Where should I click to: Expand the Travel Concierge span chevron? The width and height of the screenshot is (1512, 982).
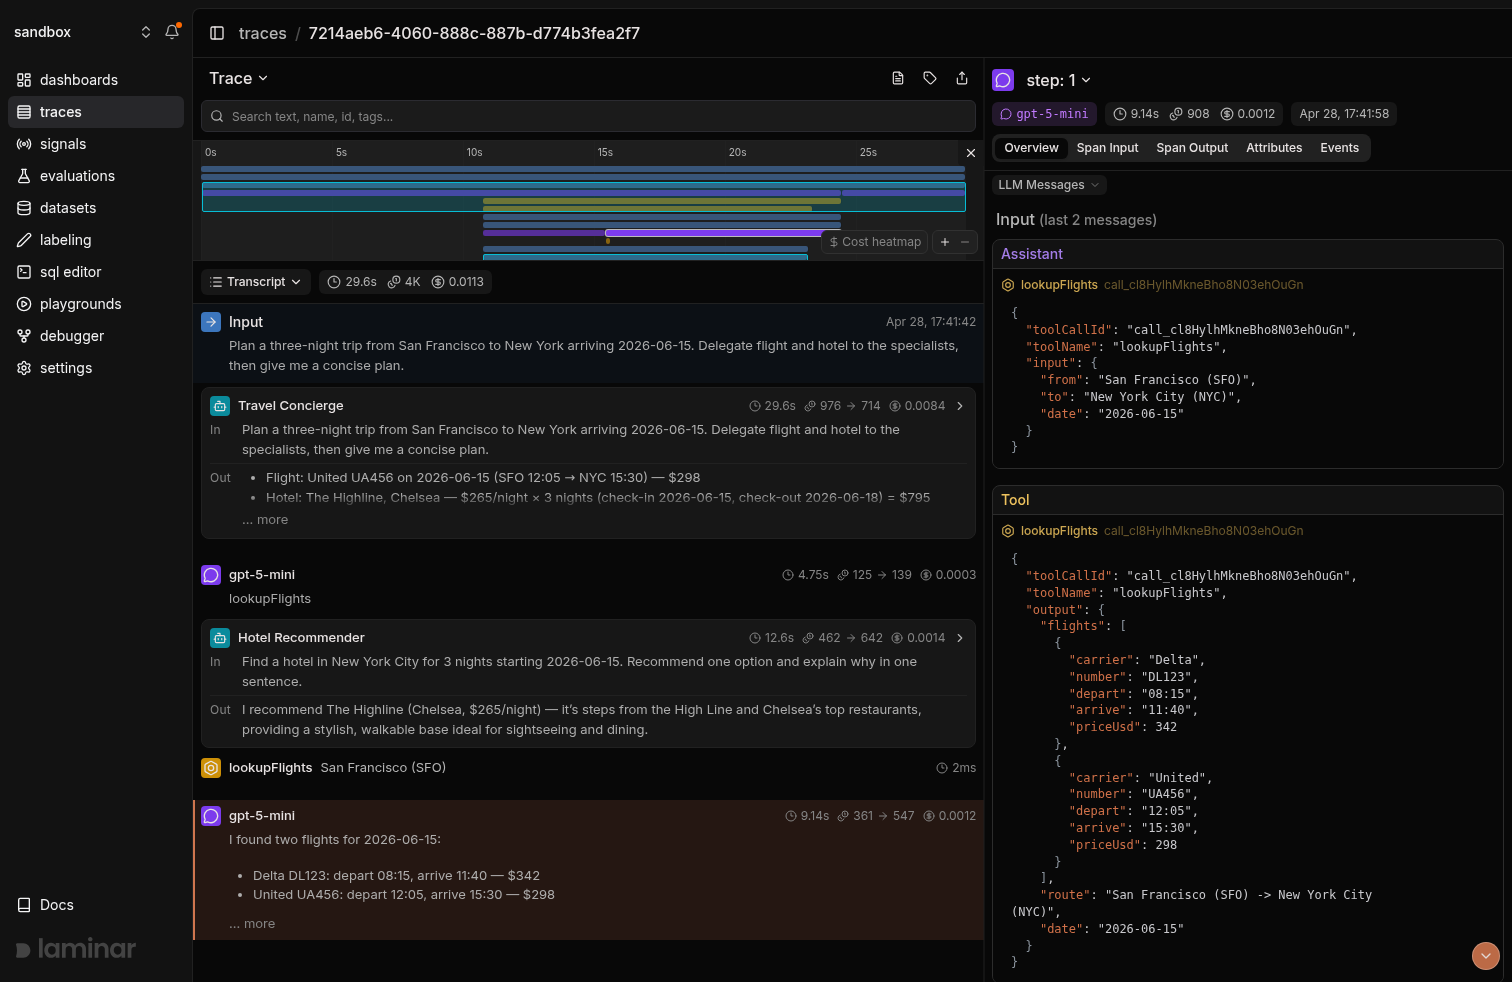[960, 406]
